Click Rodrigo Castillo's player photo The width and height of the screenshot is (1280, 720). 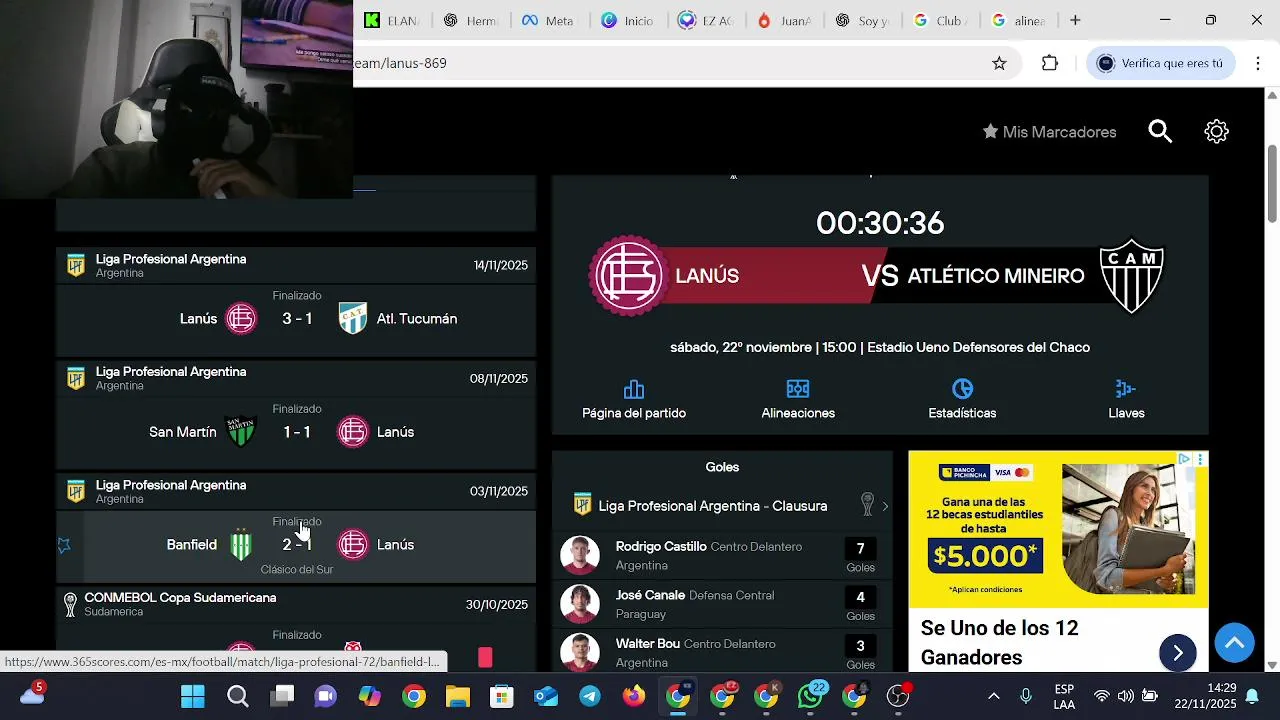(x=580, y=555)
